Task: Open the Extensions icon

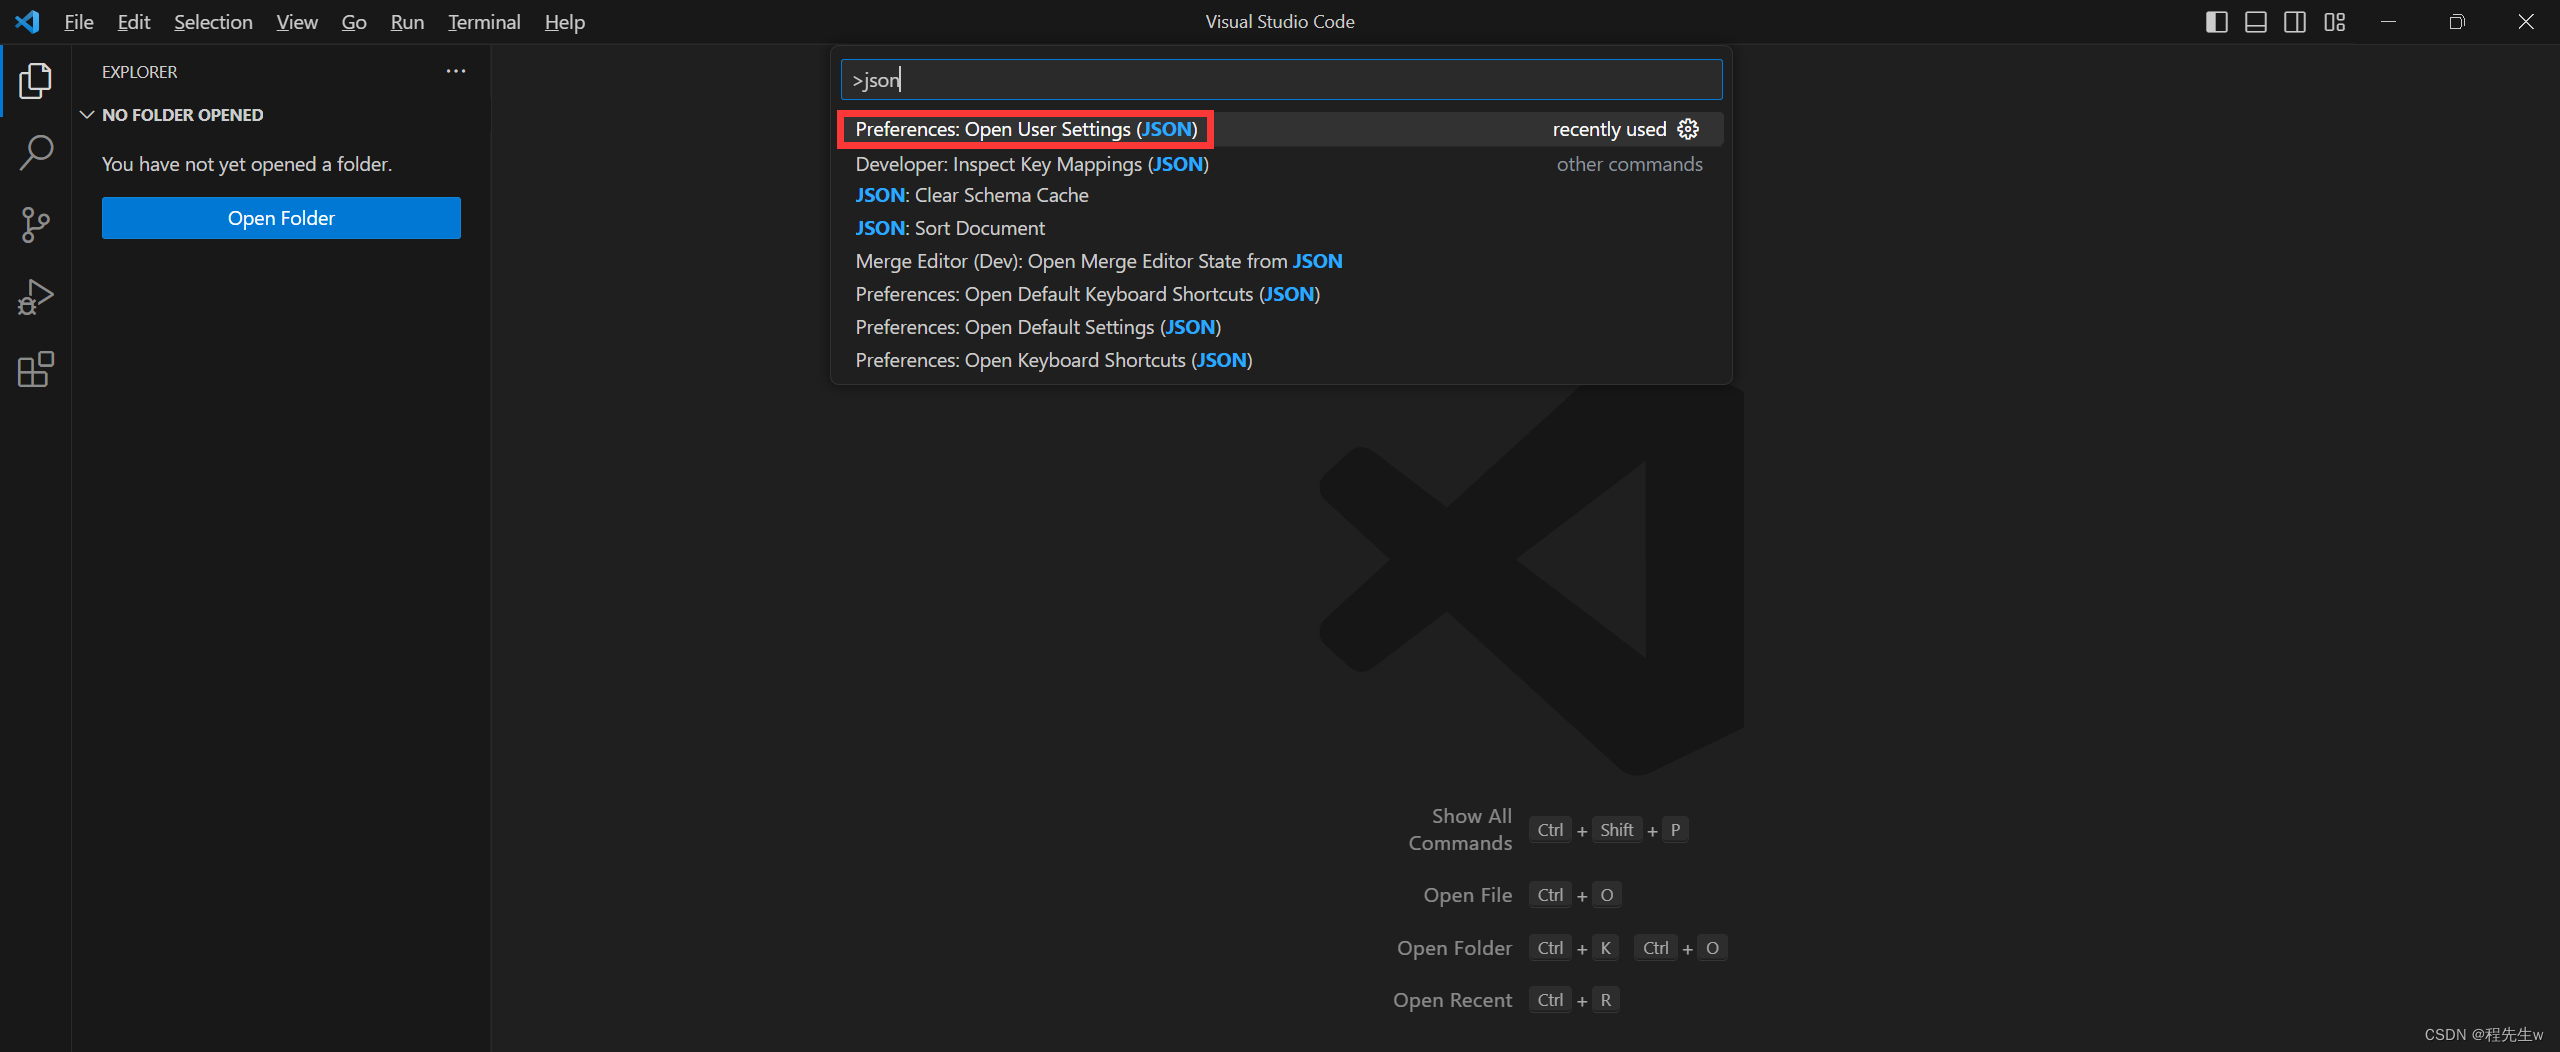Action: pyautogui.click(x=36, y=369)
